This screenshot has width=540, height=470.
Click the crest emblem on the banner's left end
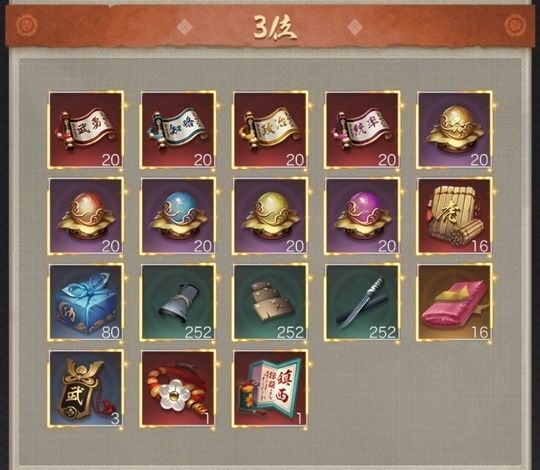(x=27, y=25)
